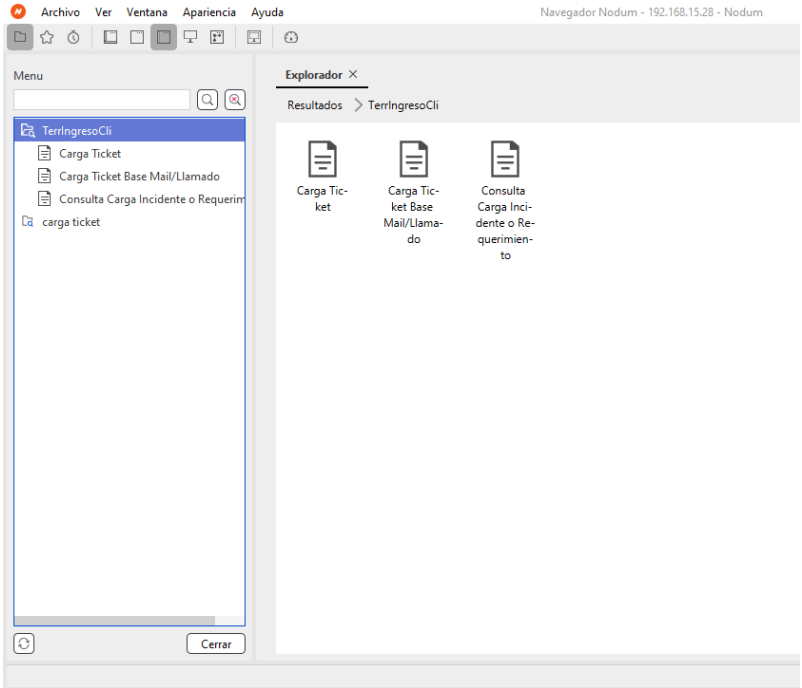Open favorites with the star icon

point(46,38)
